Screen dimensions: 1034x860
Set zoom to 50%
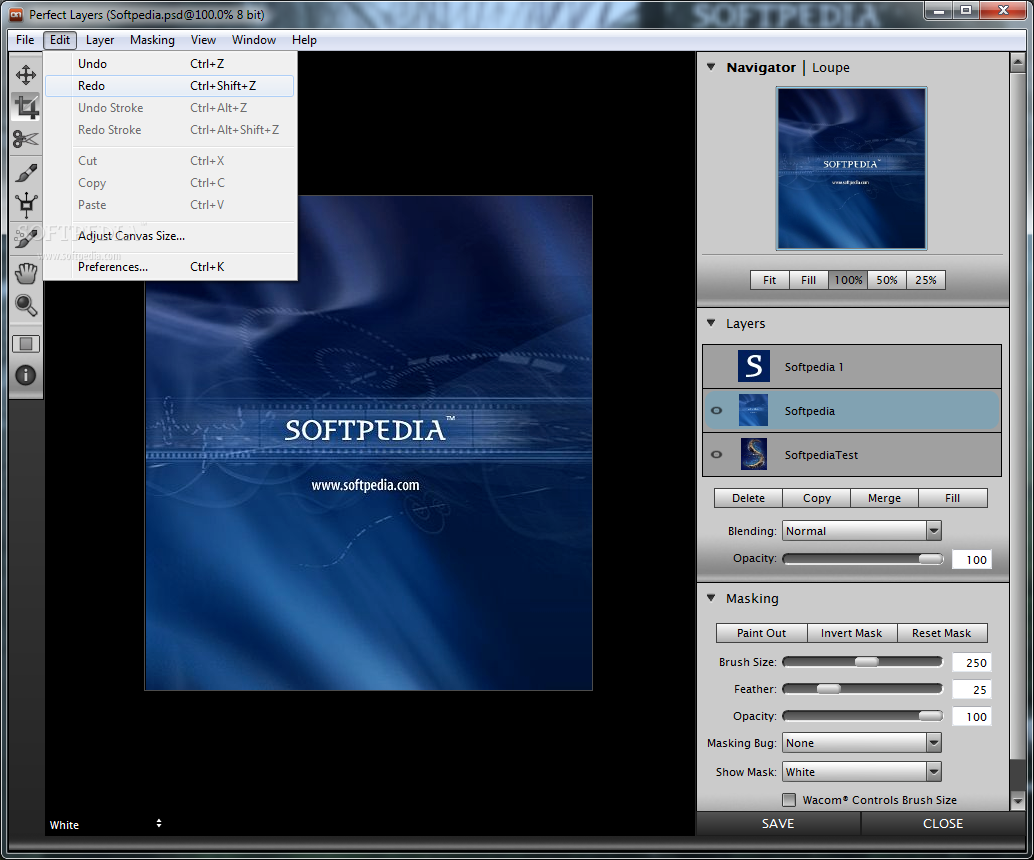click(x=887, y=280)
